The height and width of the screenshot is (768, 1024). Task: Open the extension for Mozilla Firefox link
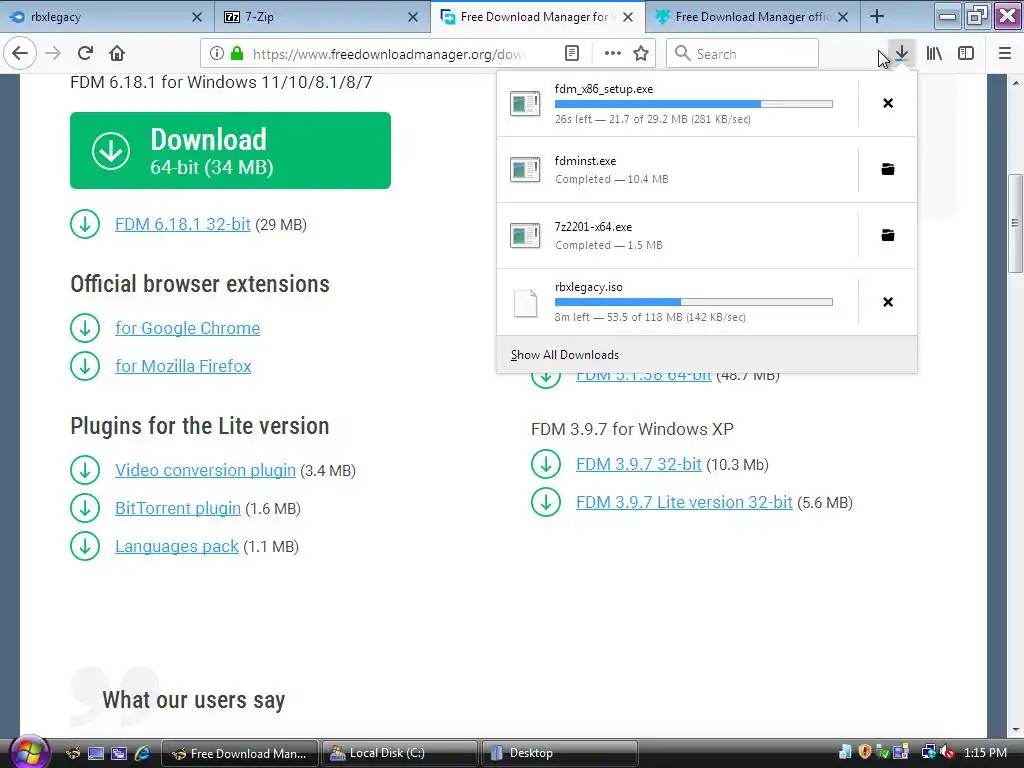click(184, 366)
